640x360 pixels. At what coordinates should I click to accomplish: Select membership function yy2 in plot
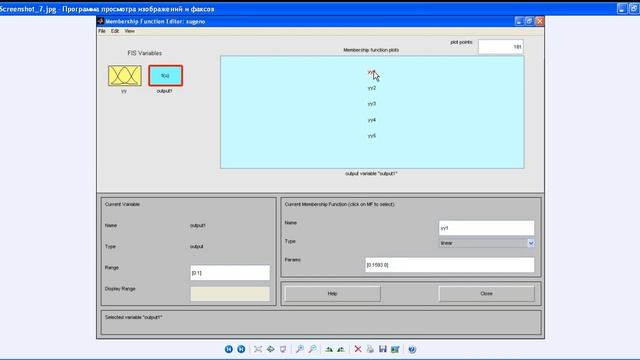pyautogui.click(x=372, y=88)
